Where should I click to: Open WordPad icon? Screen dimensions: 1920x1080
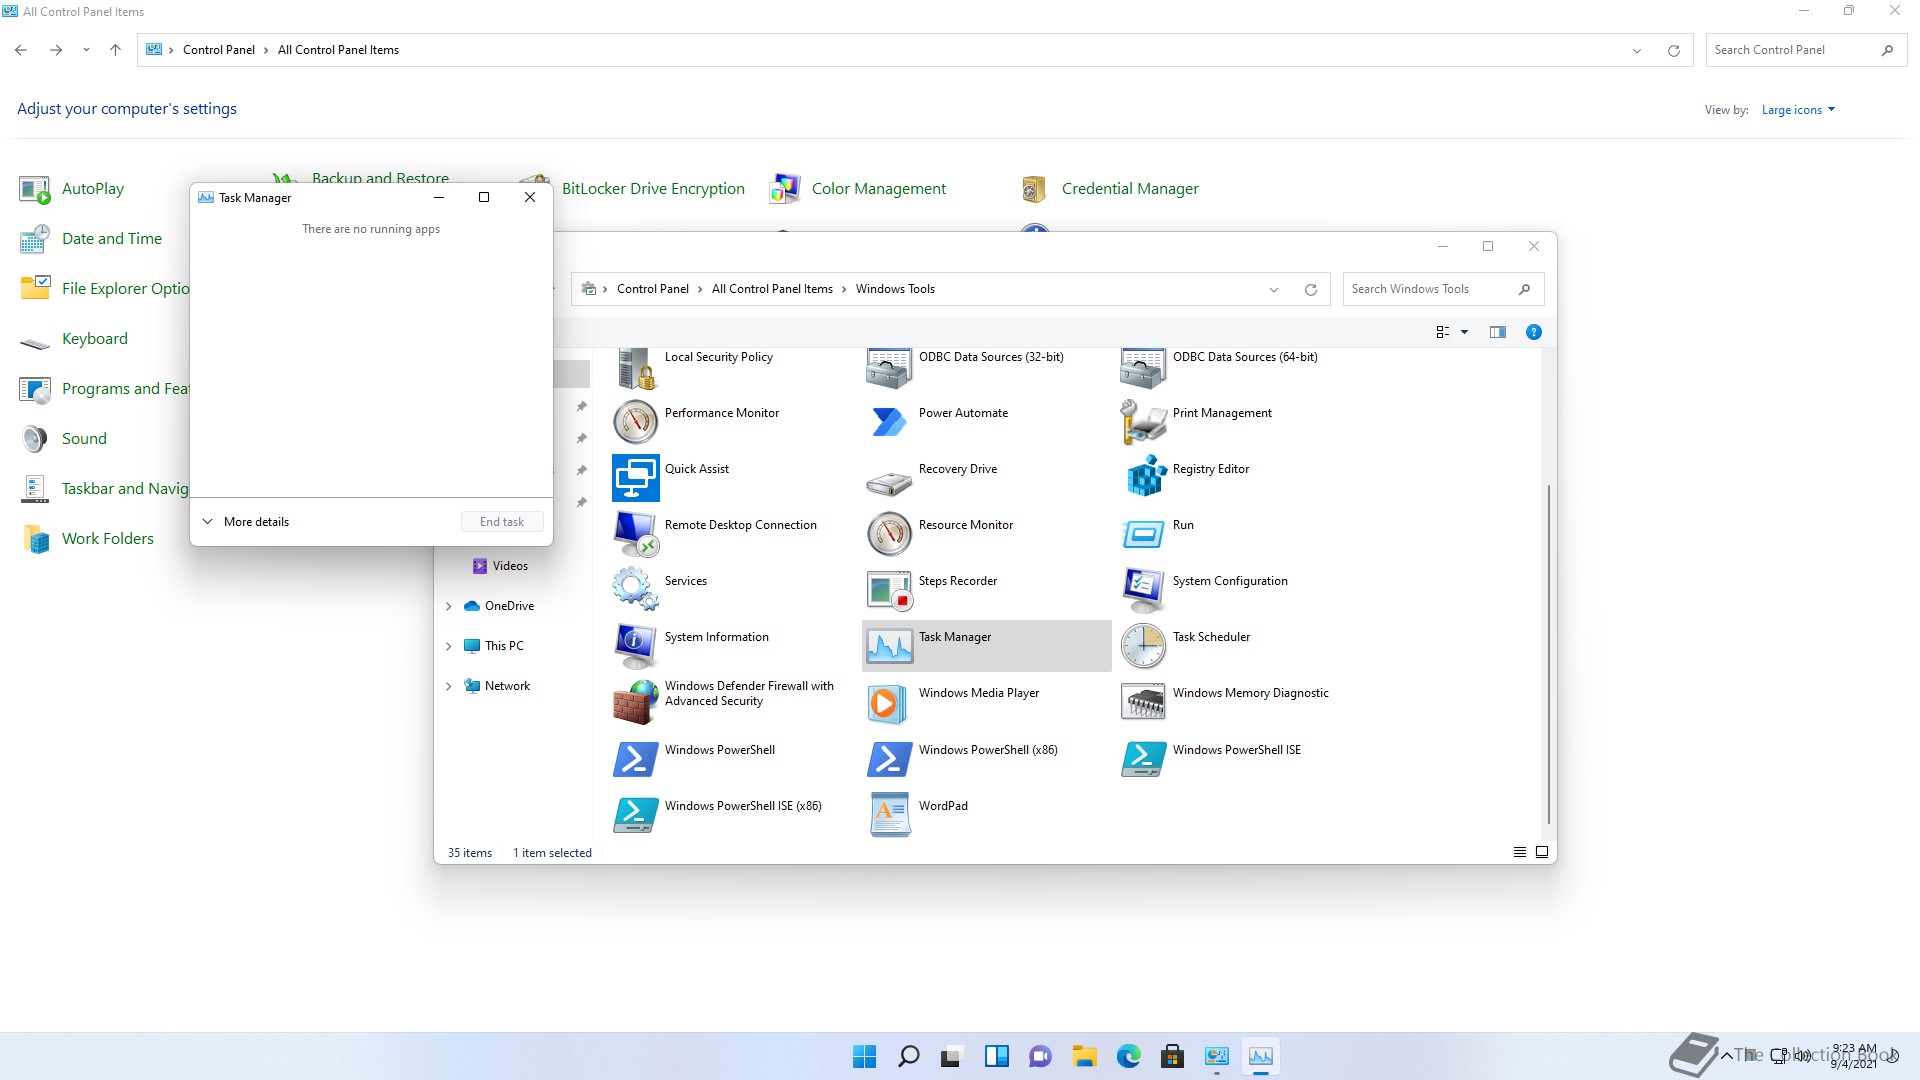pyautogui.click(x=889, y=815)
